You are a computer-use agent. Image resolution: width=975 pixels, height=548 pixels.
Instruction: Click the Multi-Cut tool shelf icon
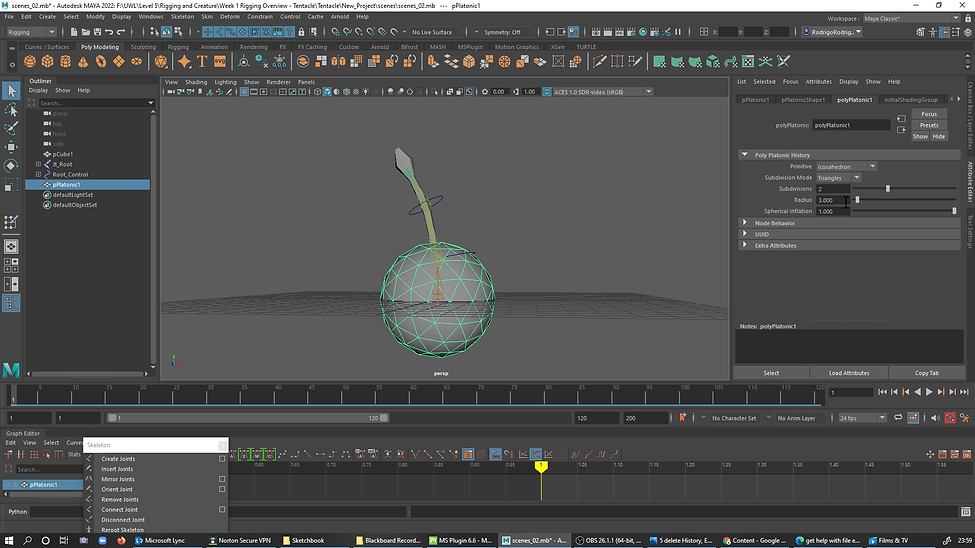click(599, 62)
